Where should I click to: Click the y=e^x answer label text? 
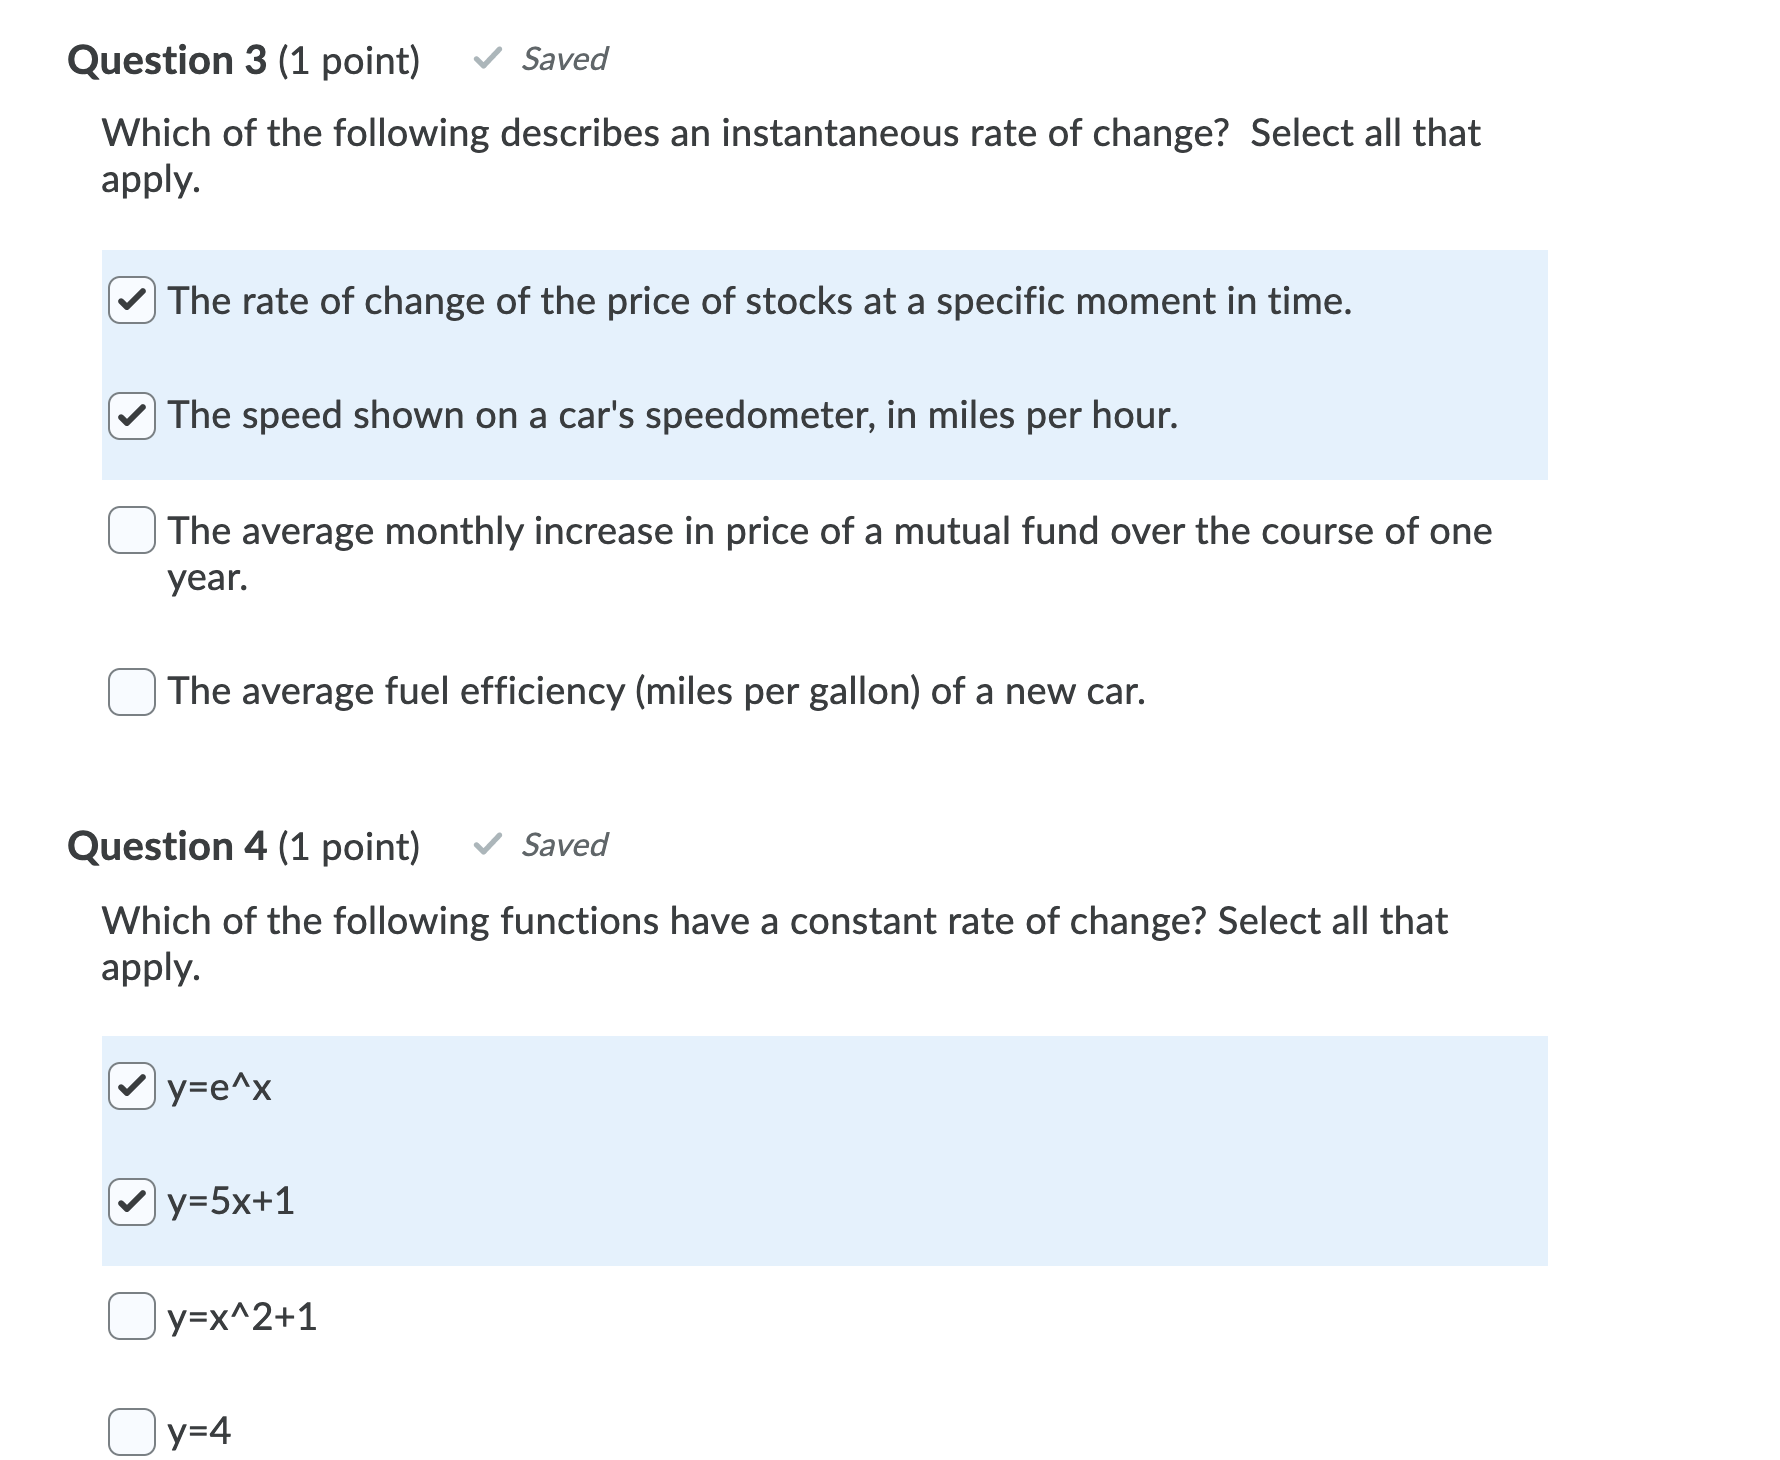tap(222, 1090)
